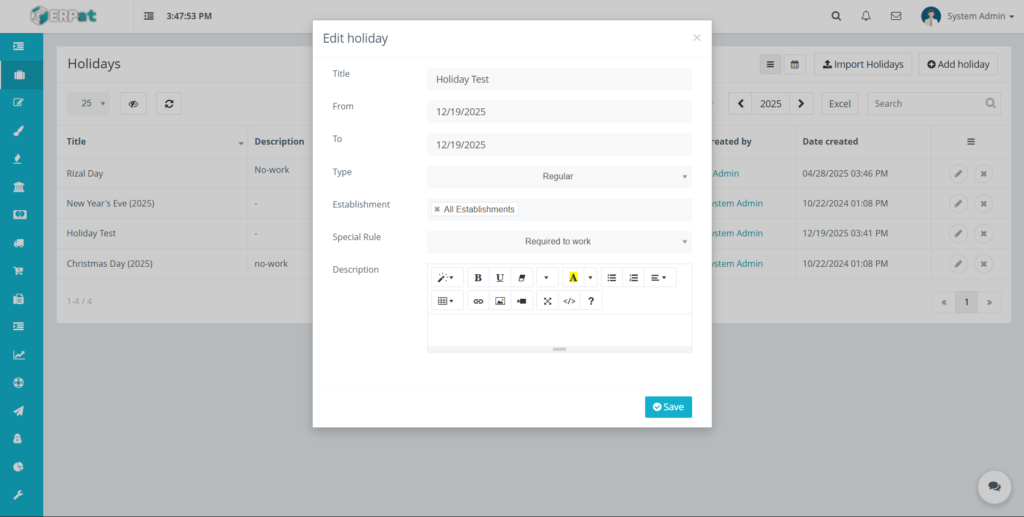The image size is (1024, 517).
Task: Click the Title field Holiday Test
Action: [x=560, y=79]
